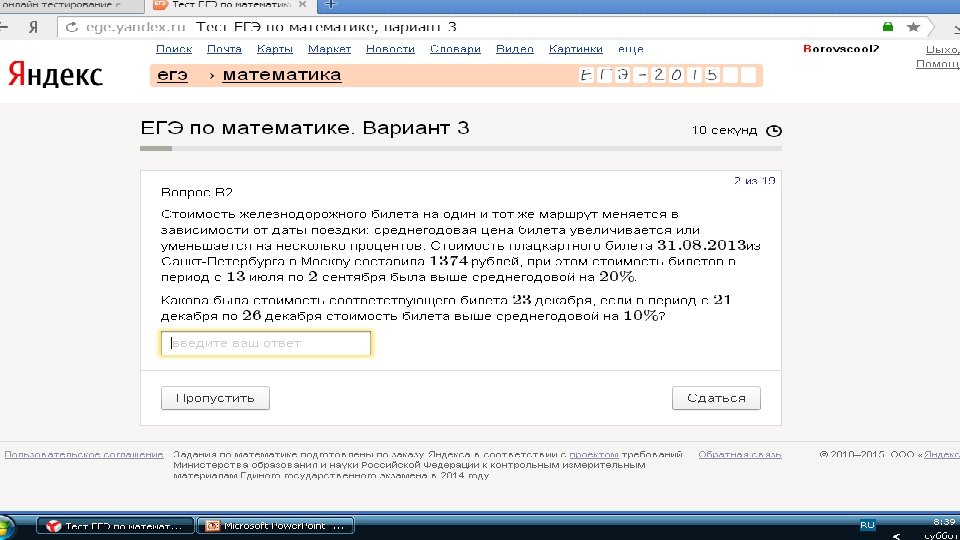The width and height of the screenshot is (960, 540).
Task: Open the Помощь link
Action: (937, 64)
